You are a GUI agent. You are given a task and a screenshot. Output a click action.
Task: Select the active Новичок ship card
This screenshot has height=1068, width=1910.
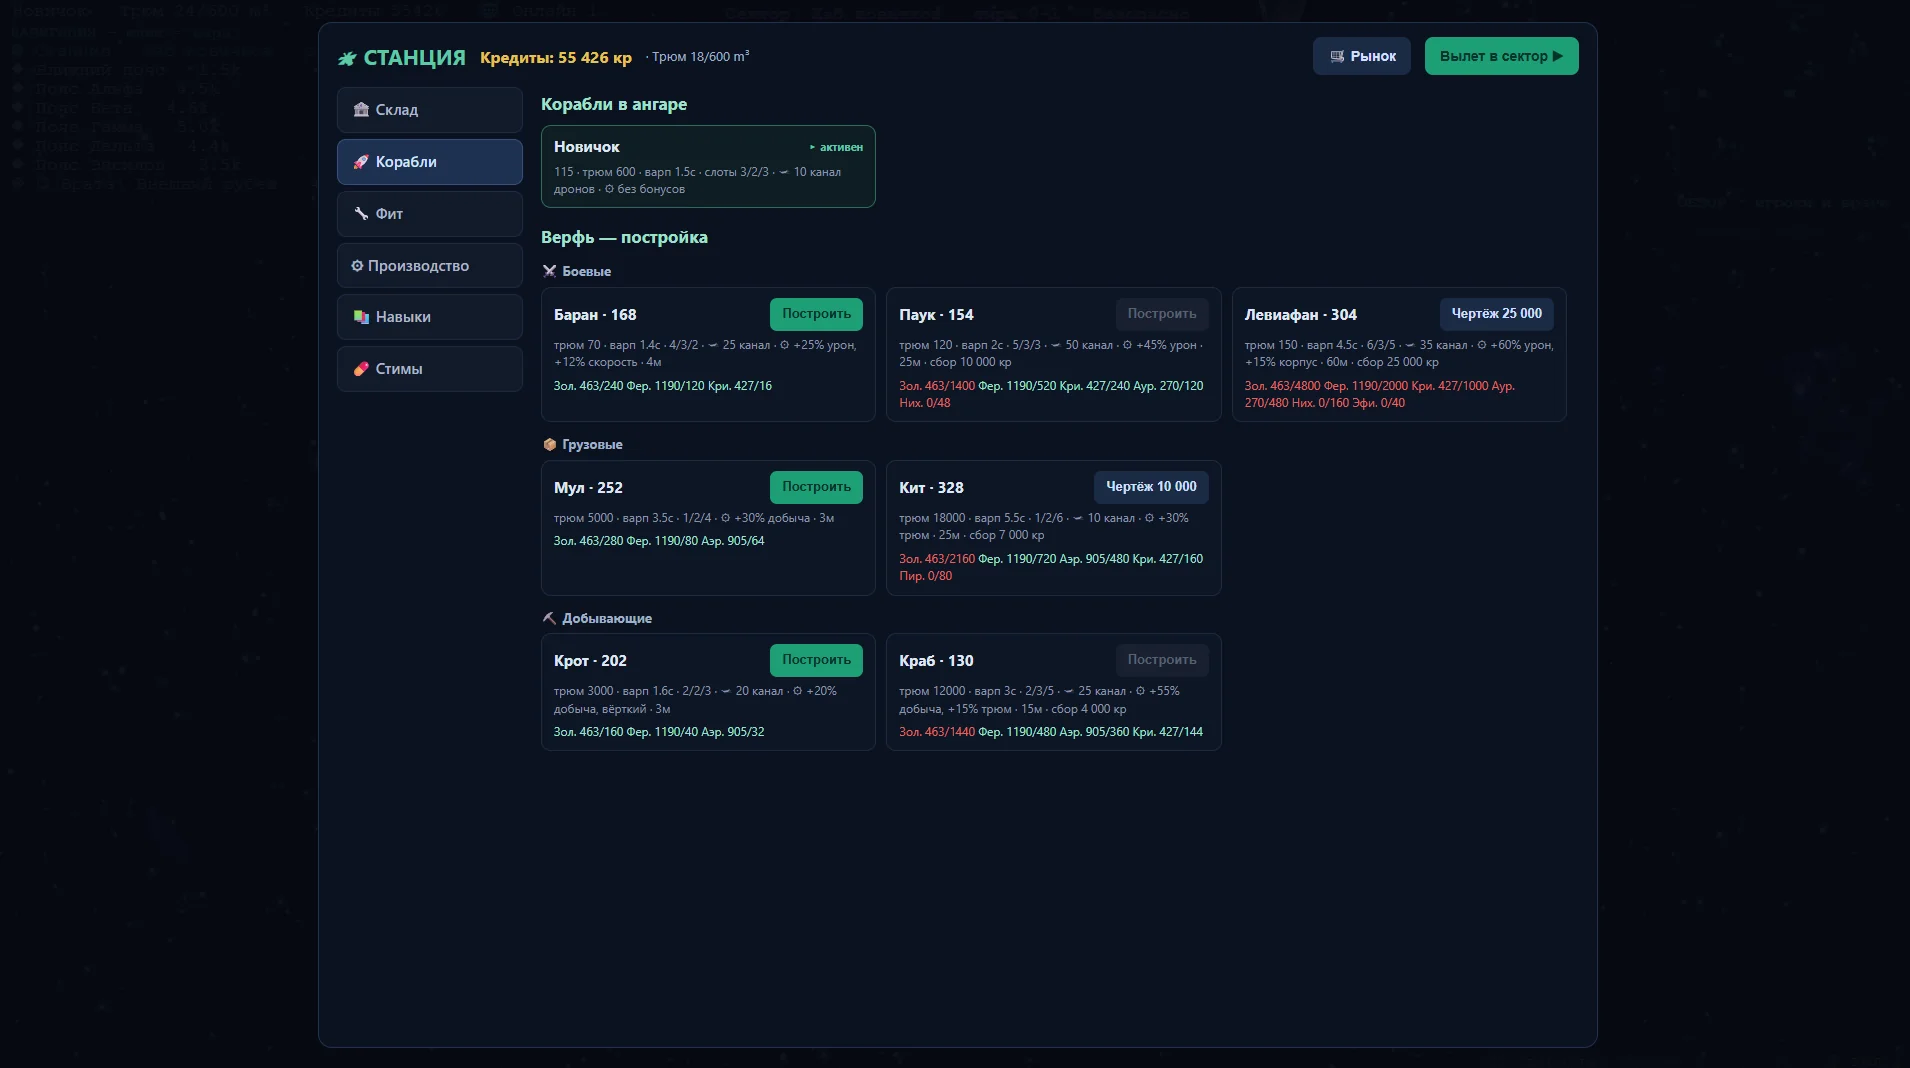[708, 166]
